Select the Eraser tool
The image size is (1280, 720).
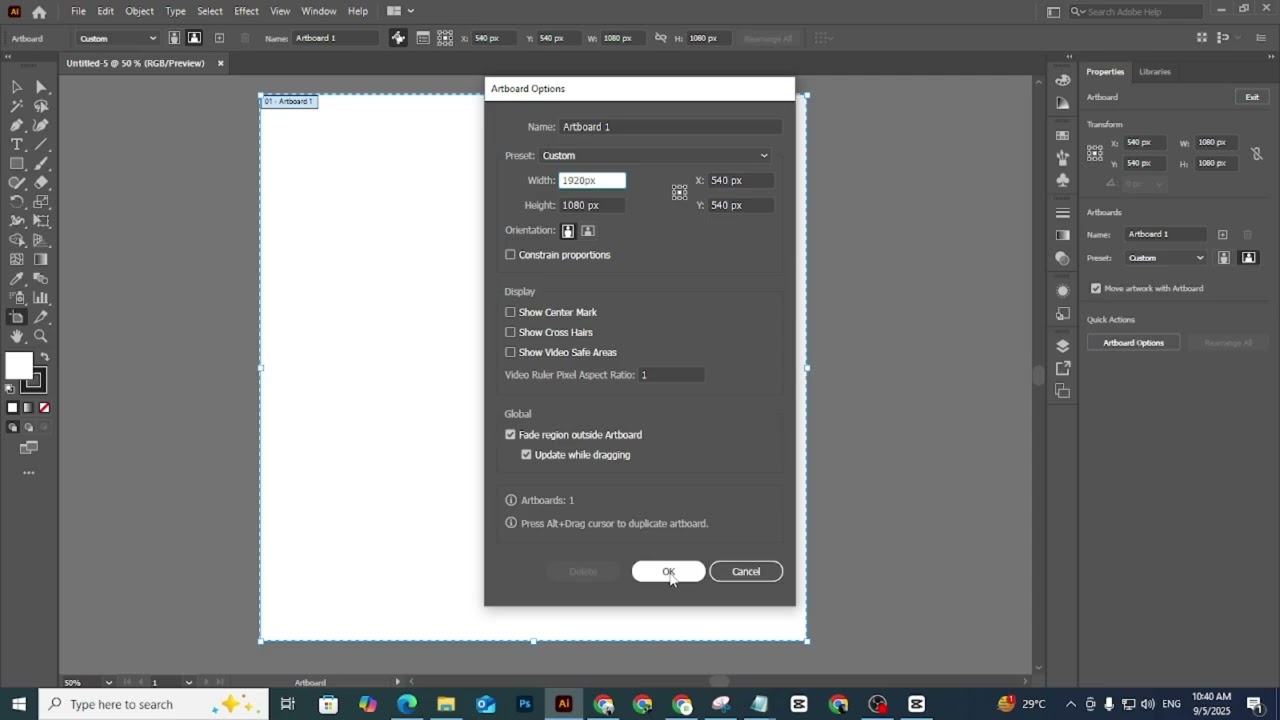coord(41,183)
